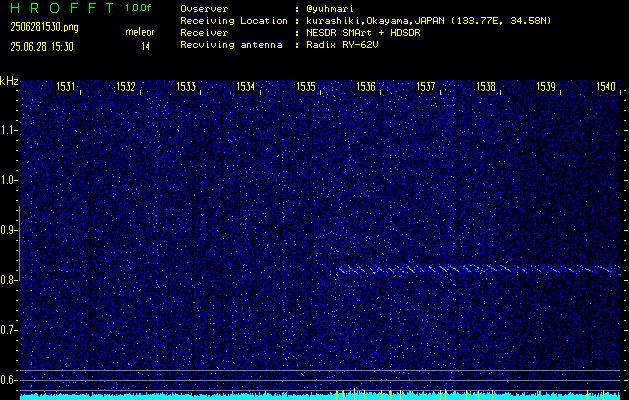Click the 1532 time marker
The image size is (629, 400).
[x=126, y=86]
